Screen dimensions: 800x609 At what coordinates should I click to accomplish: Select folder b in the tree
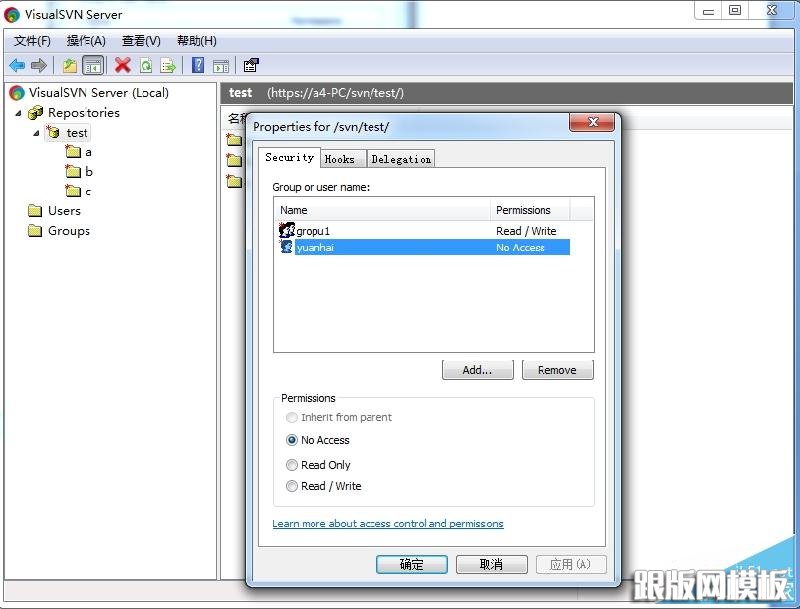point(89,171)
